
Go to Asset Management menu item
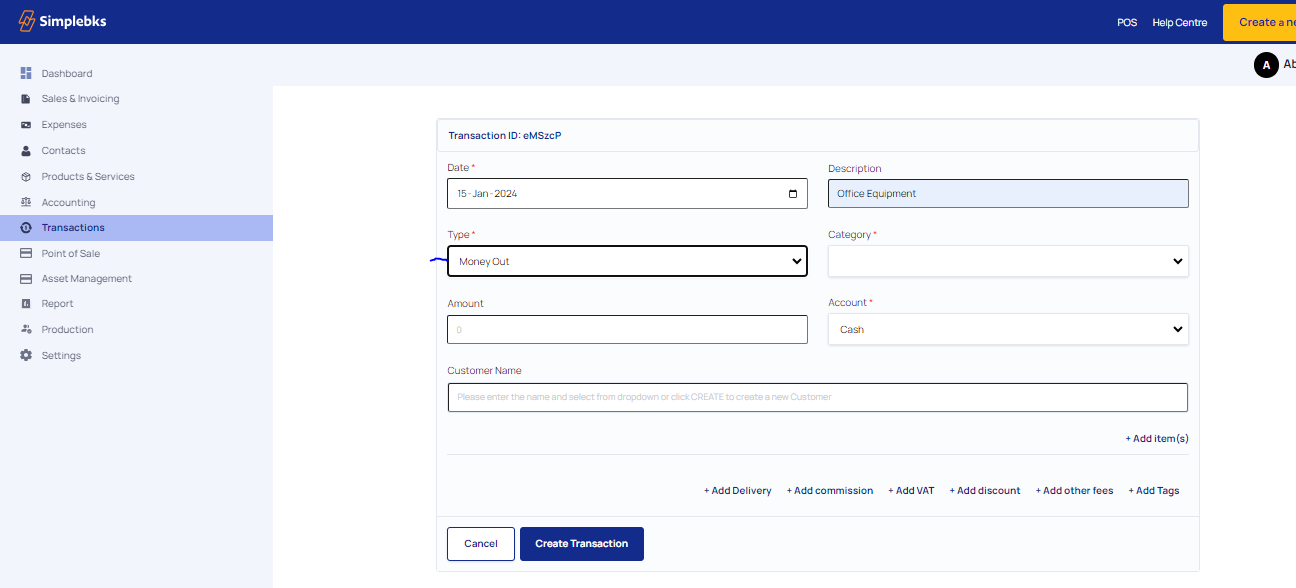pyautogui.click(x=86, y=279)
